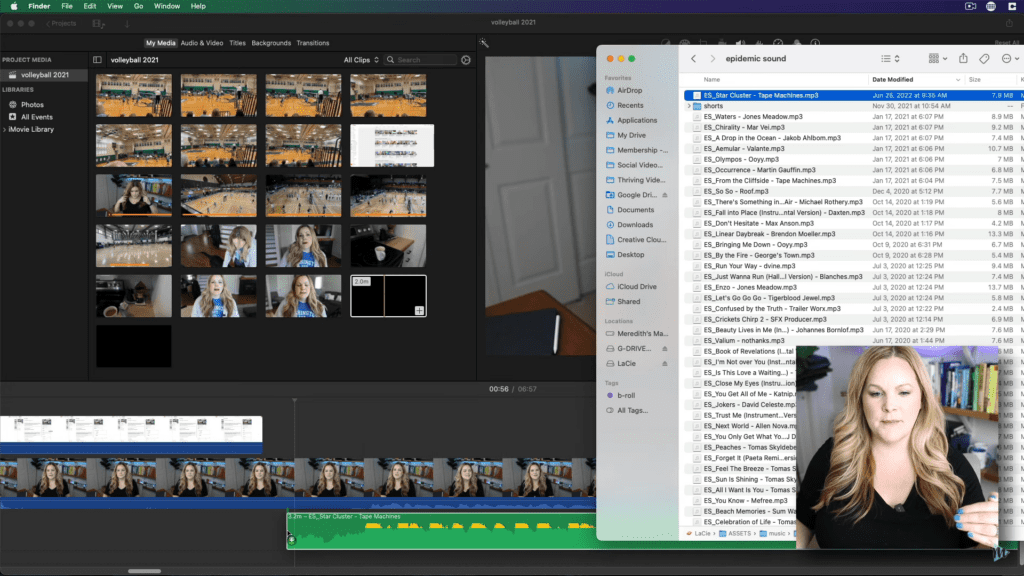Image resolution: width=1024 pixels, height=576 pixels.
Task: Click ASSETS folder in Finder path bar
Action: [735, 534]
